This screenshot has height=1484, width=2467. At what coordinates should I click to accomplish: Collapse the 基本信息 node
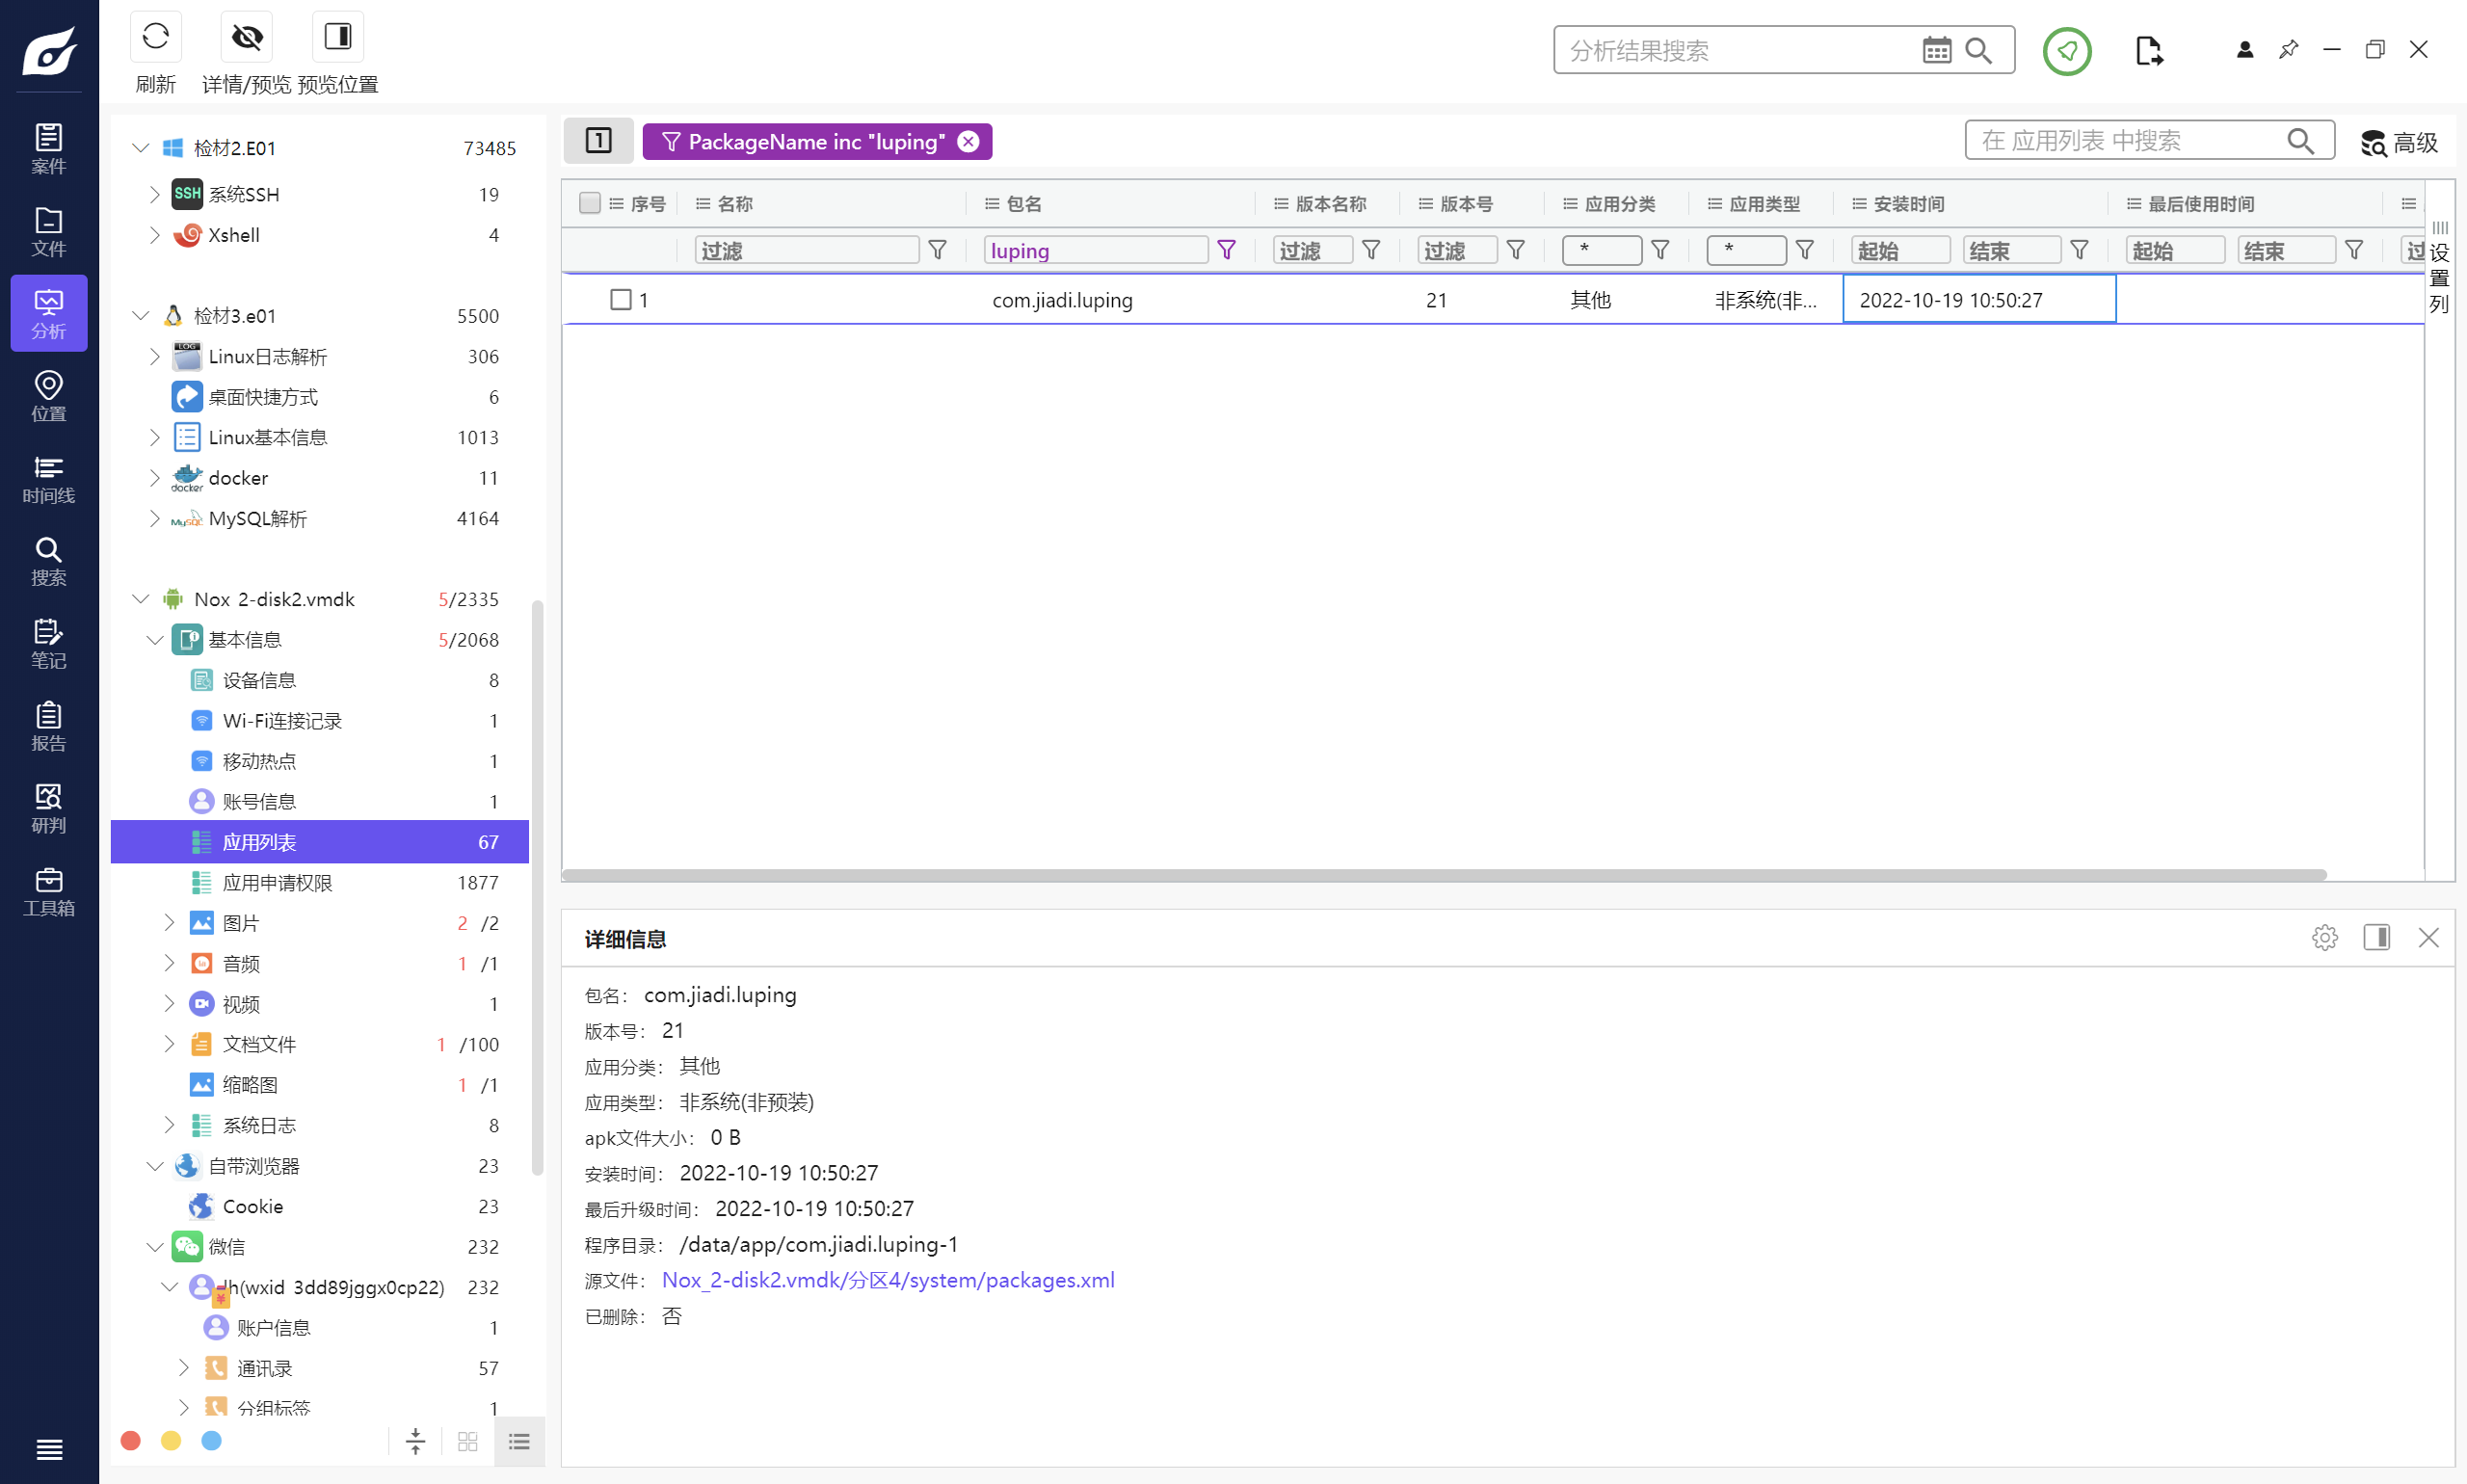click(x=155, y=639)
